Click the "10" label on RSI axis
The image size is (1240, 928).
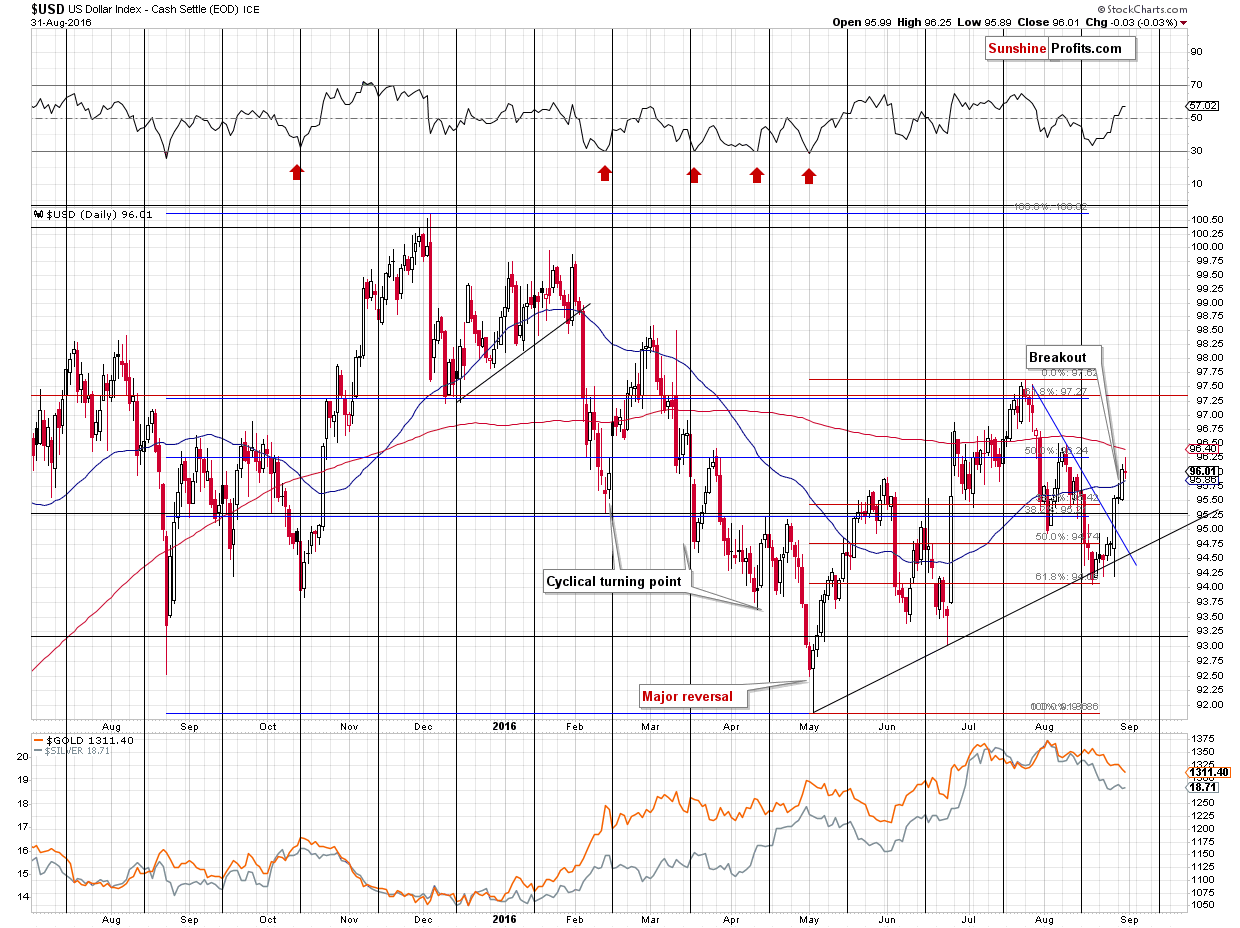[x=1195, y=184]
